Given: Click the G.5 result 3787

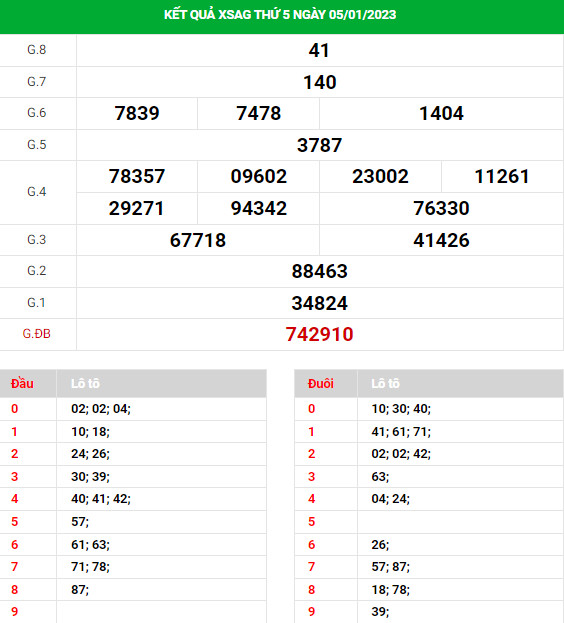Looking at the screenshot, I should (x=319, y=145).
